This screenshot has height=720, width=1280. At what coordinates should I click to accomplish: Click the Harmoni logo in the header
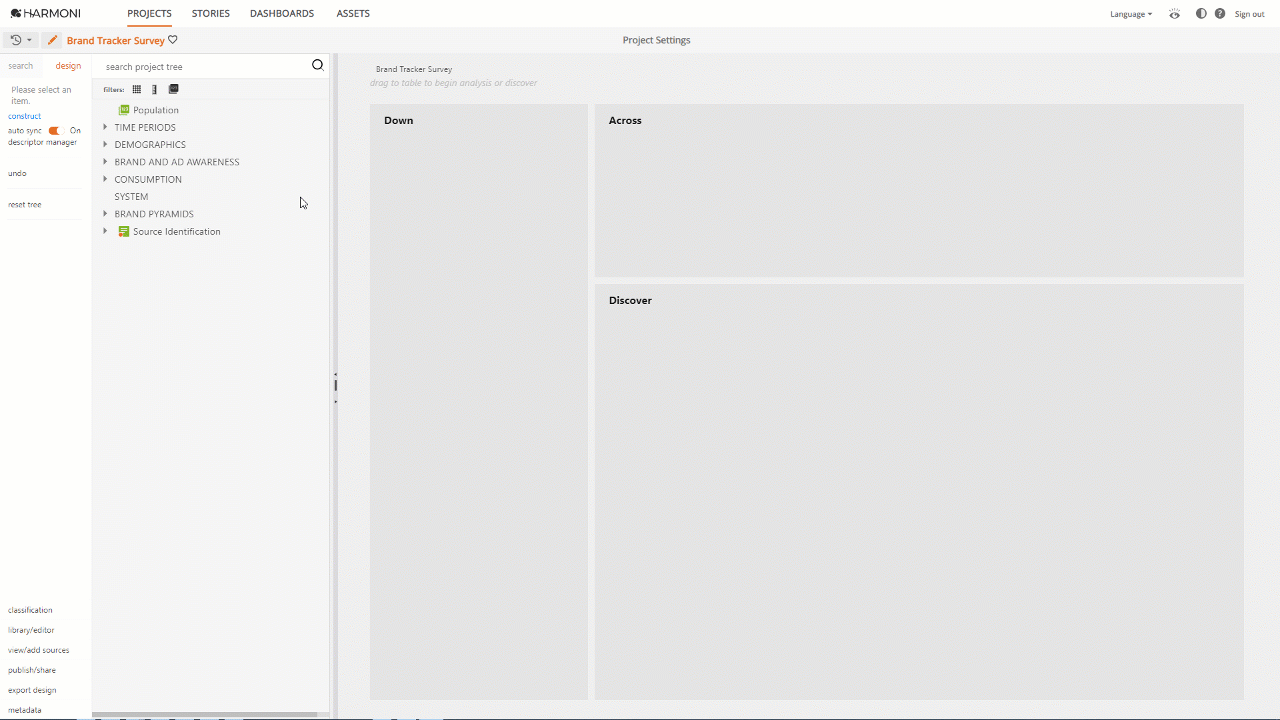click(44, 13)
